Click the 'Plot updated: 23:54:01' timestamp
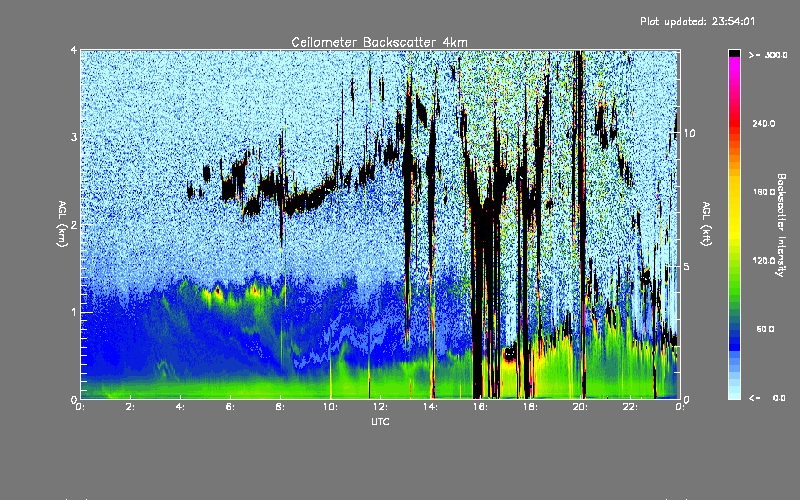This screenshot has height=500, width=800. pos(697,21)
